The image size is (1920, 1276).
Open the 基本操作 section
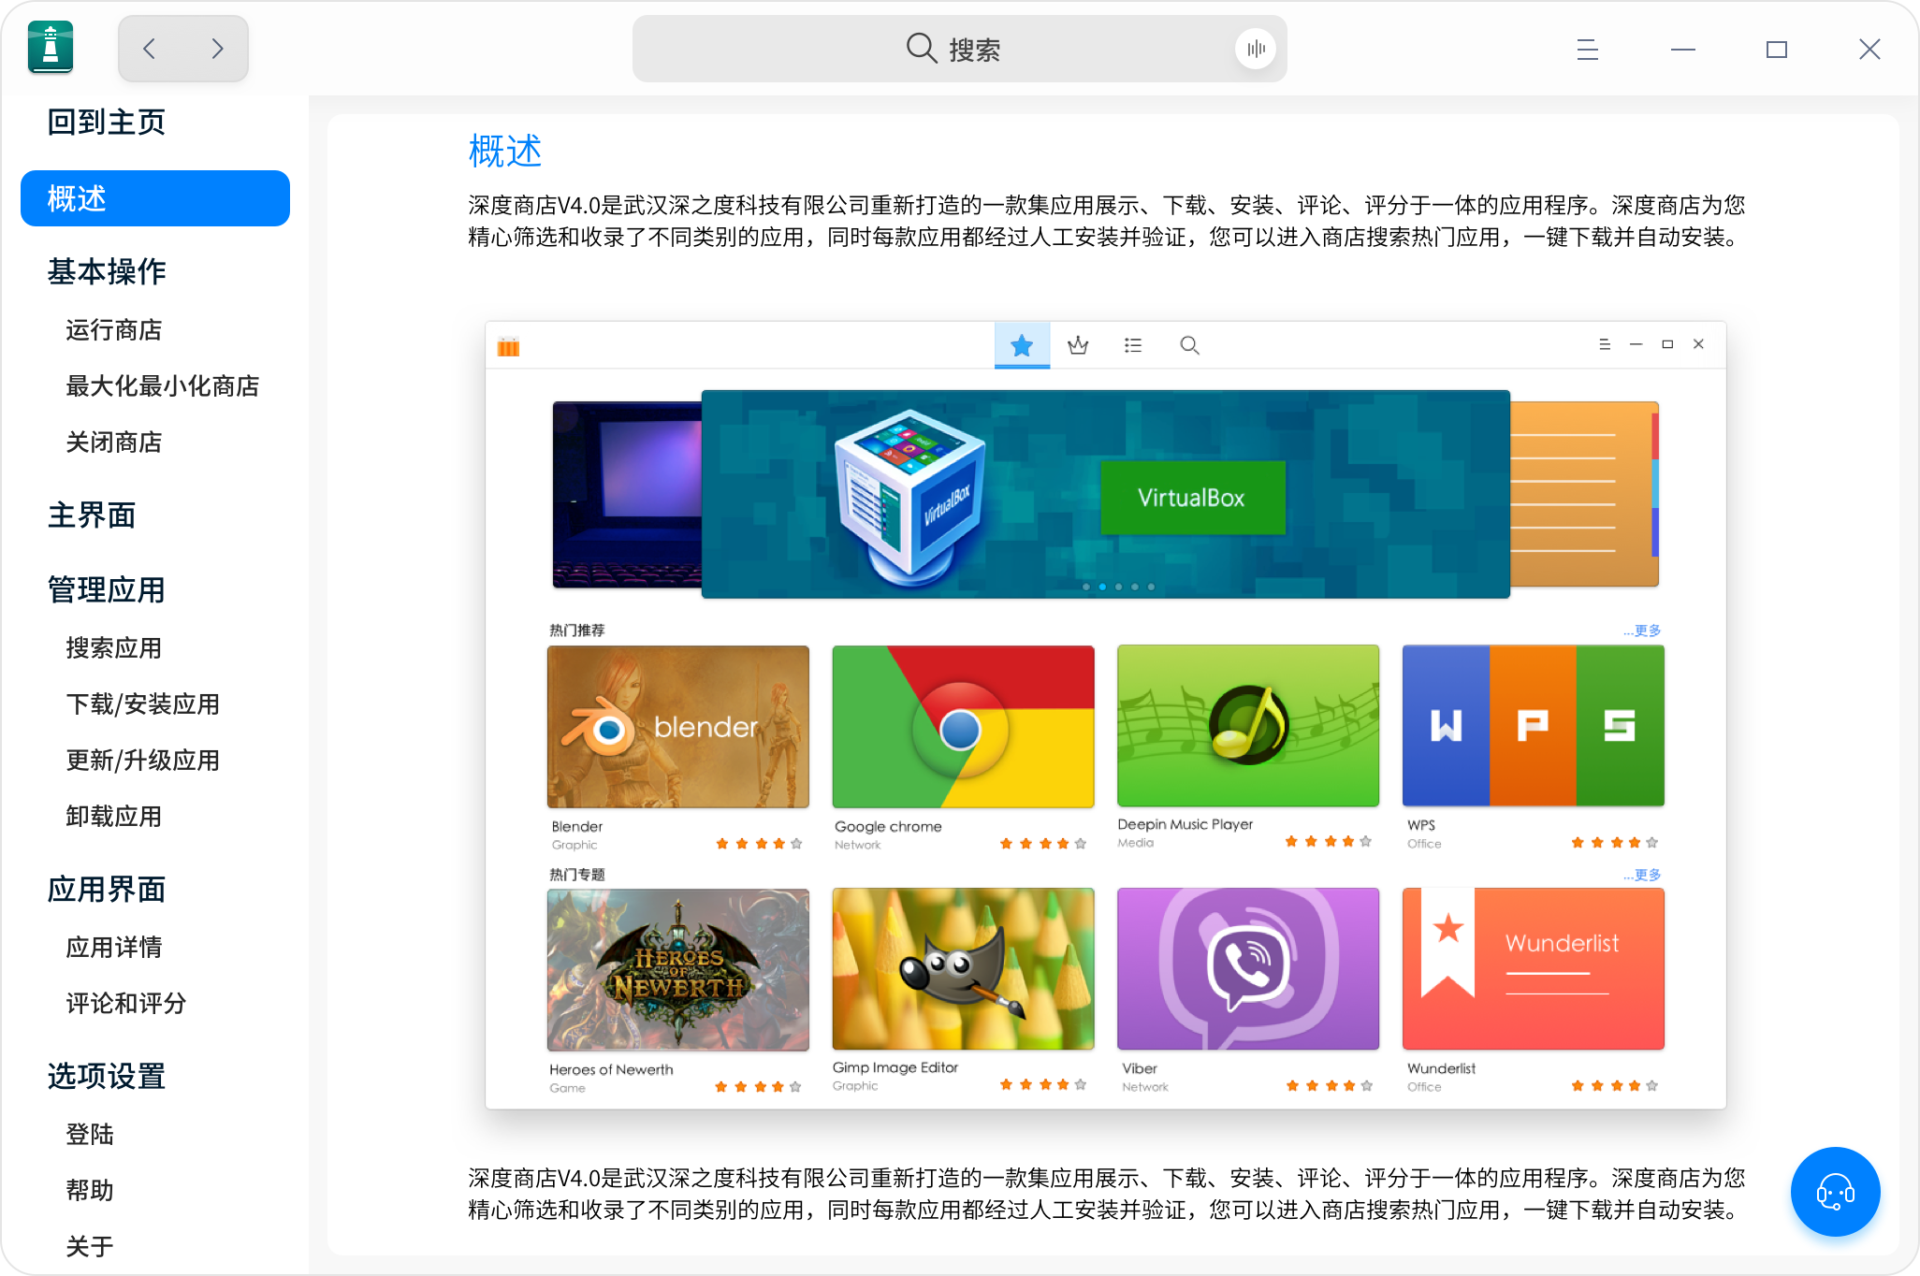(106, 271)
